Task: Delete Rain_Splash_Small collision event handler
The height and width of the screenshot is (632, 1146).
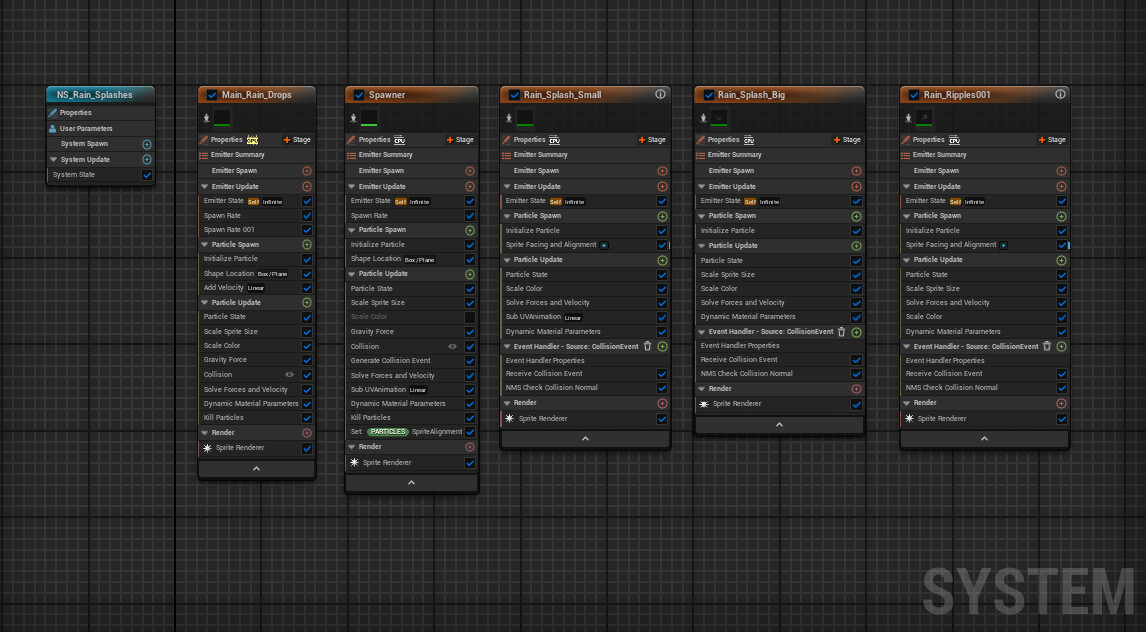Action: click(x=648, y=346)
